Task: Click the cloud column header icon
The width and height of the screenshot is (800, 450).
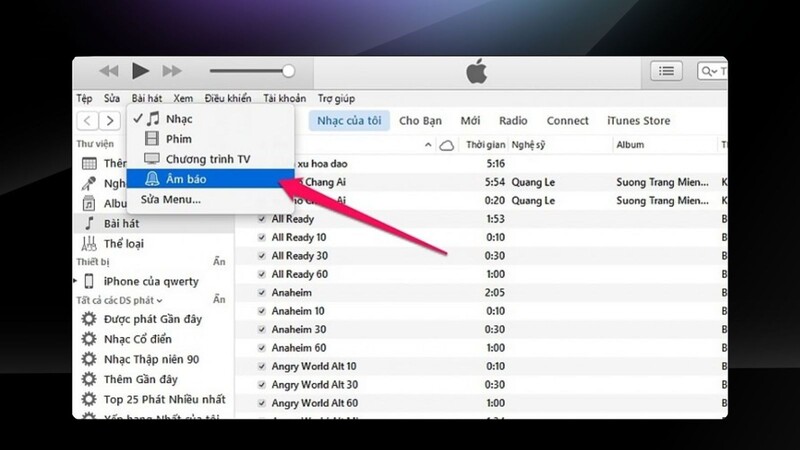Action: pyautogui.click(x=447, y=145)
